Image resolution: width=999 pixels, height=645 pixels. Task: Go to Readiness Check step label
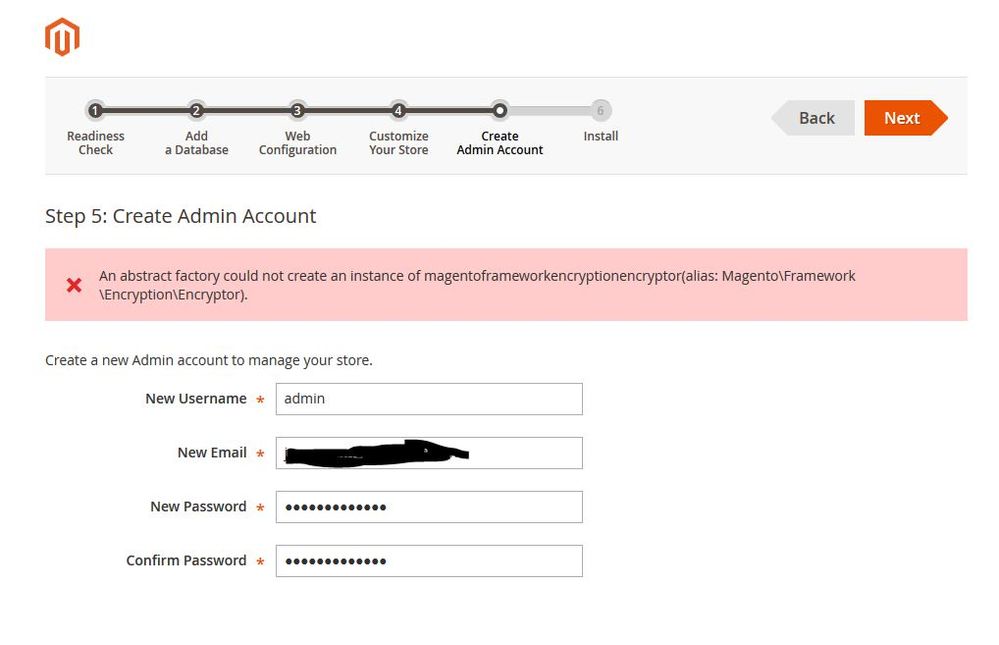pos(96,143)
